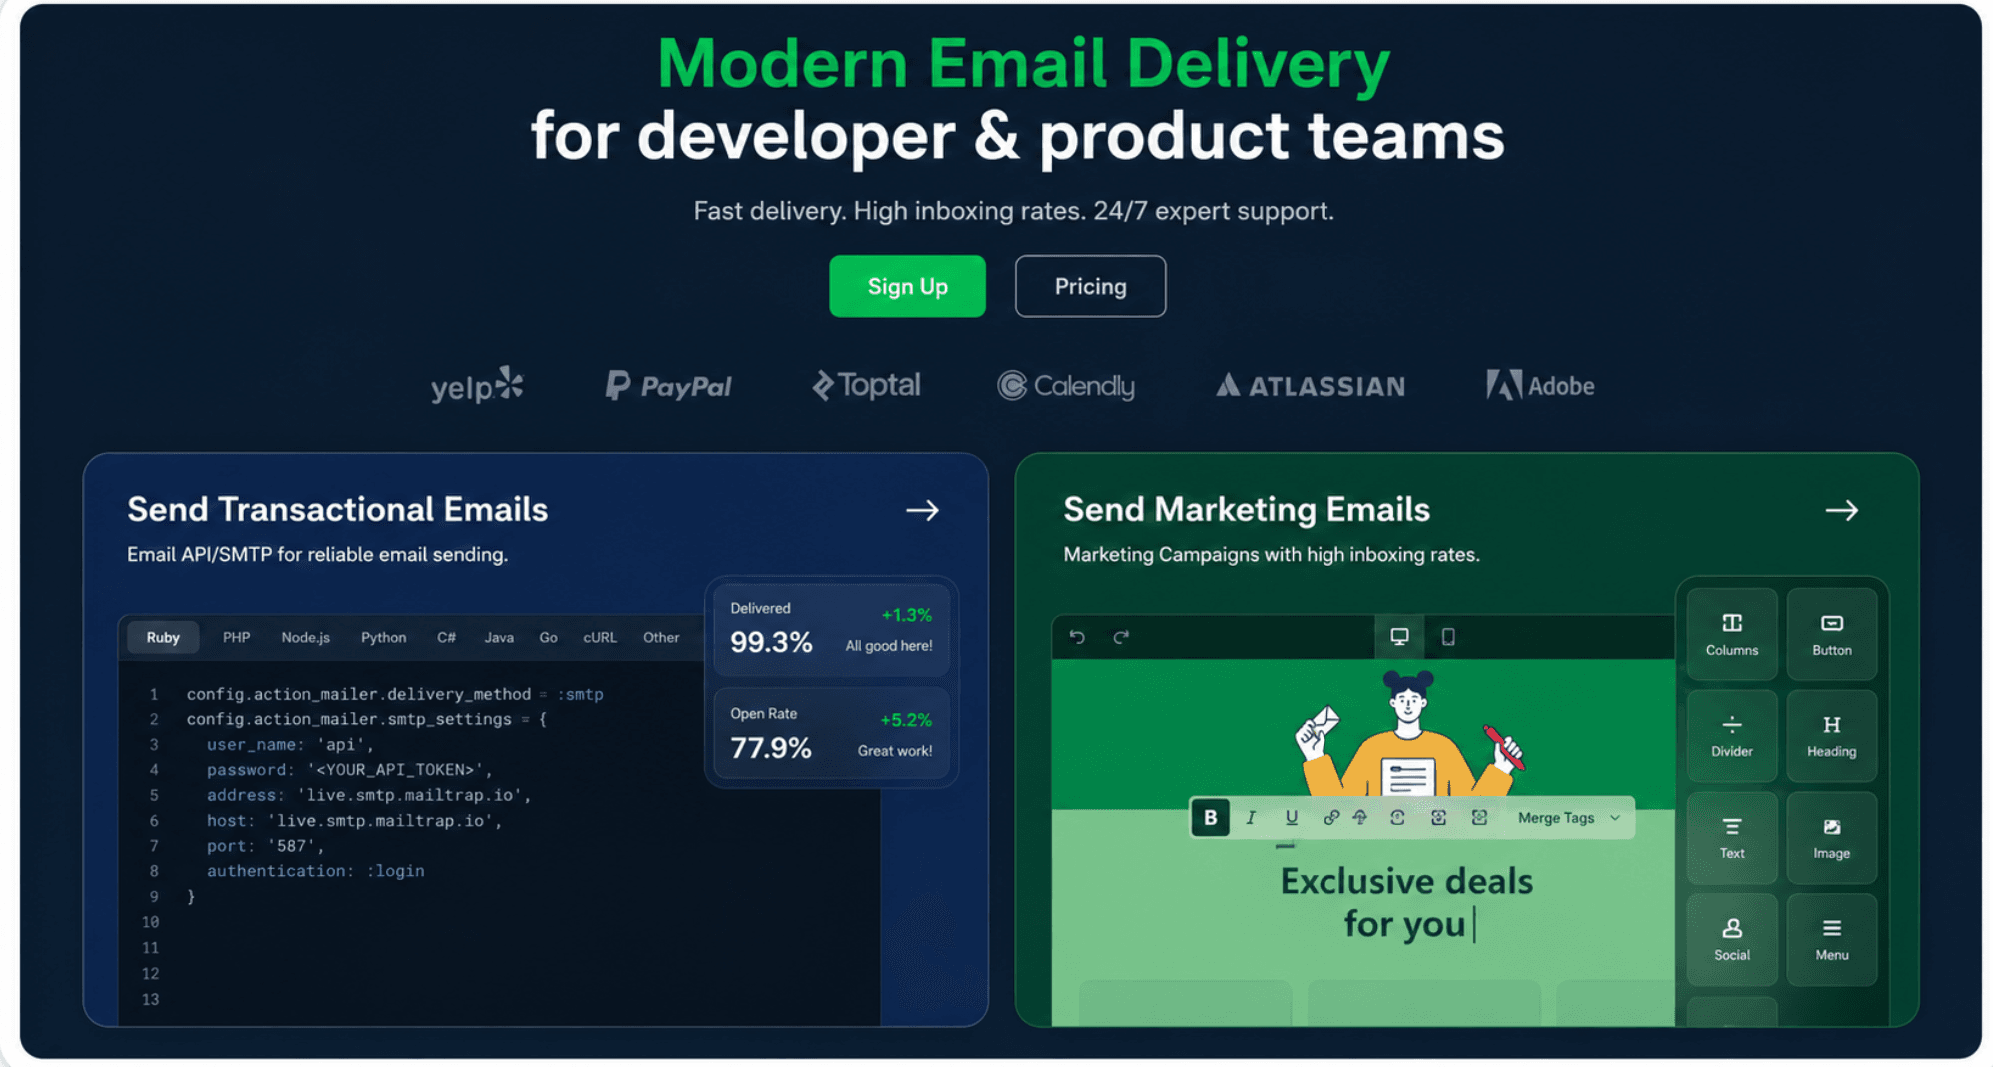Click the Calendly logo

pyautogui.click(x=1066, y=386)
